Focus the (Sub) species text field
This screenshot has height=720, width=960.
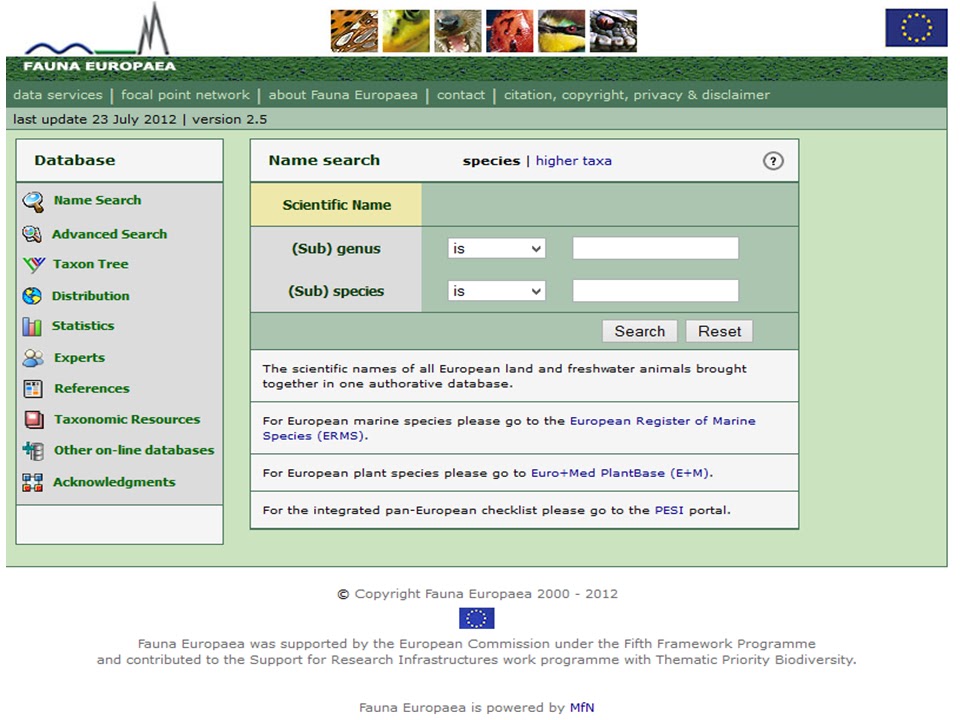pyautogui.click(x=655, y=291)
